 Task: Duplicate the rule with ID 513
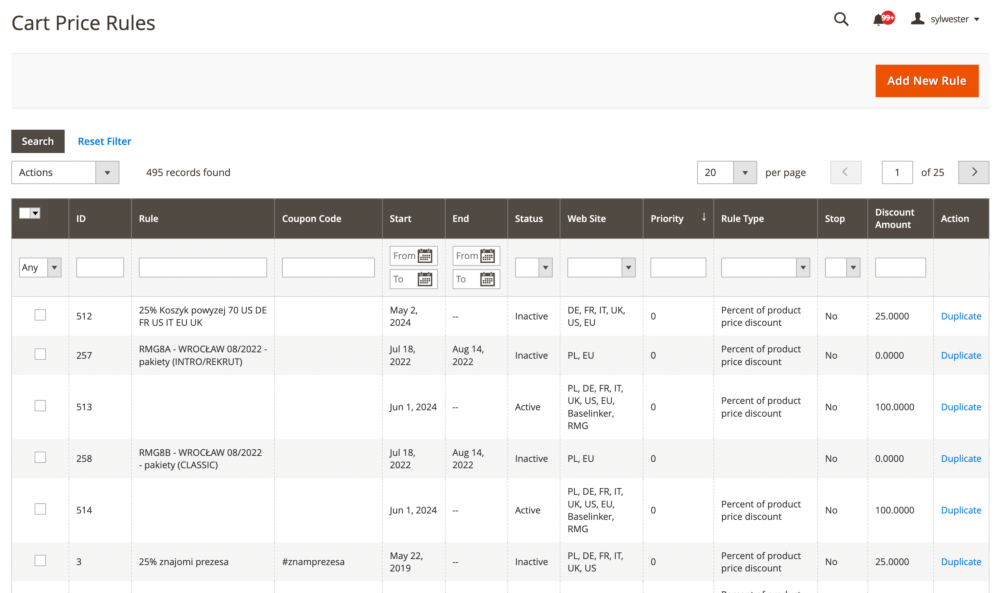[x=960, y=407]
